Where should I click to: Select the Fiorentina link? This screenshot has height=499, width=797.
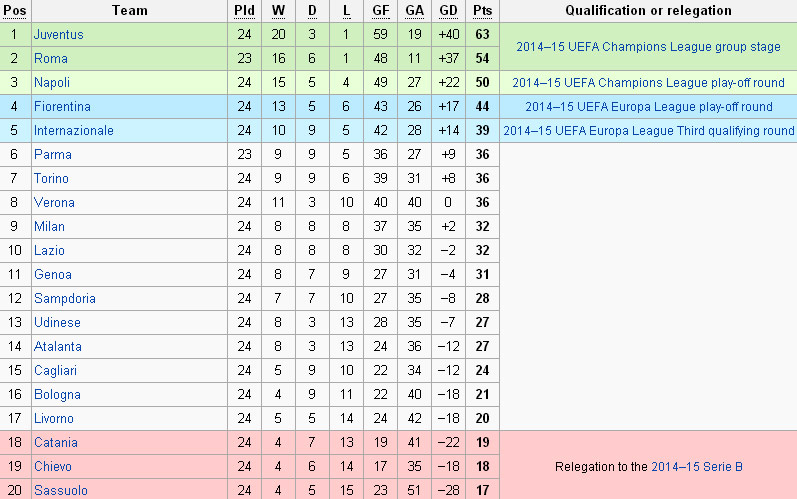point(62,106)
